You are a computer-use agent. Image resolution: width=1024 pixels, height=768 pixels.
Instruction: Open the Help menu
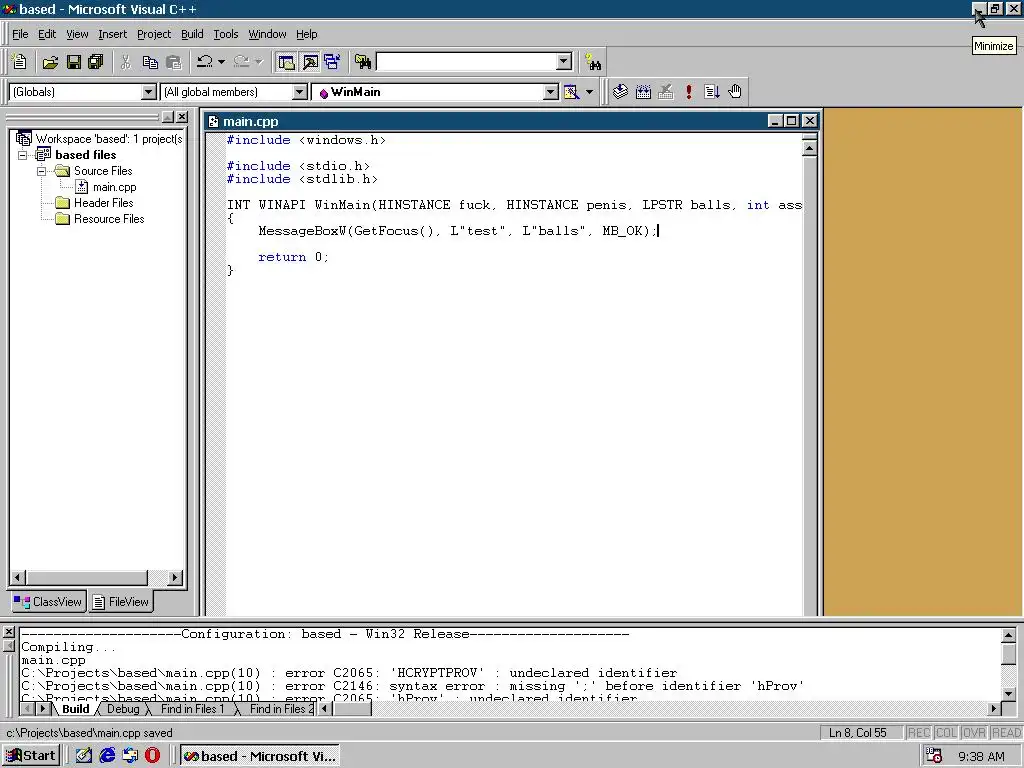[x=306, y=34]
